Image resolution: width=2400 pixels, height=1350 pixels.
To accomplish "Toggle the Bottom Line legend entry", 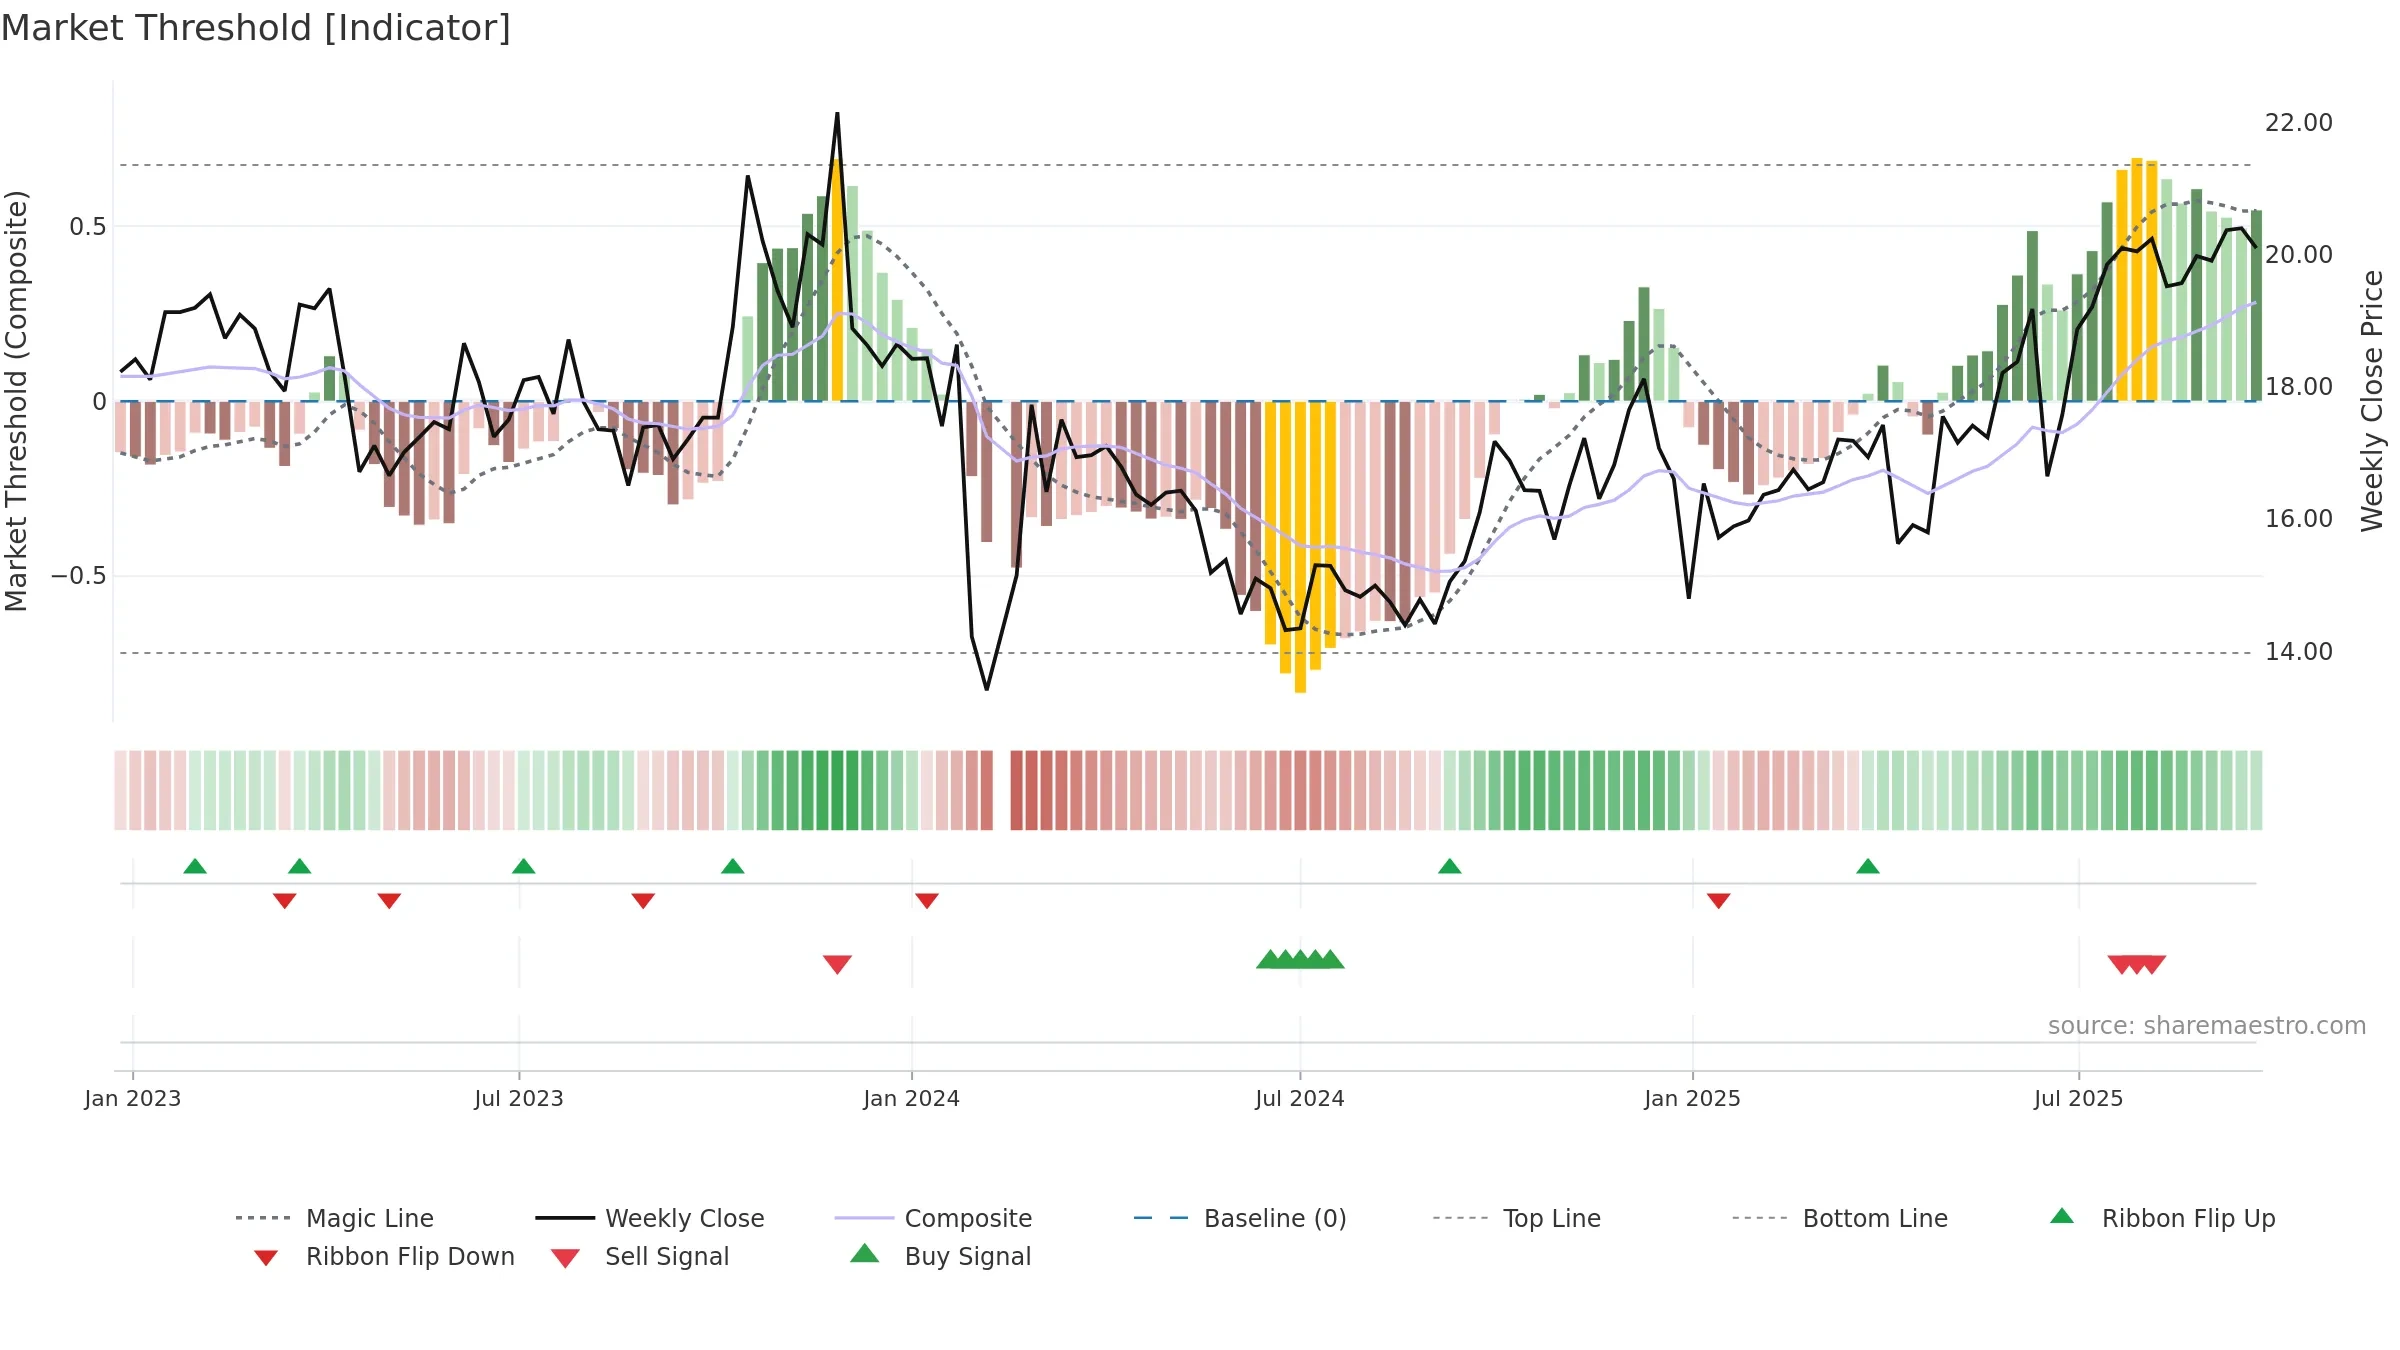I will [1840, 1218].
